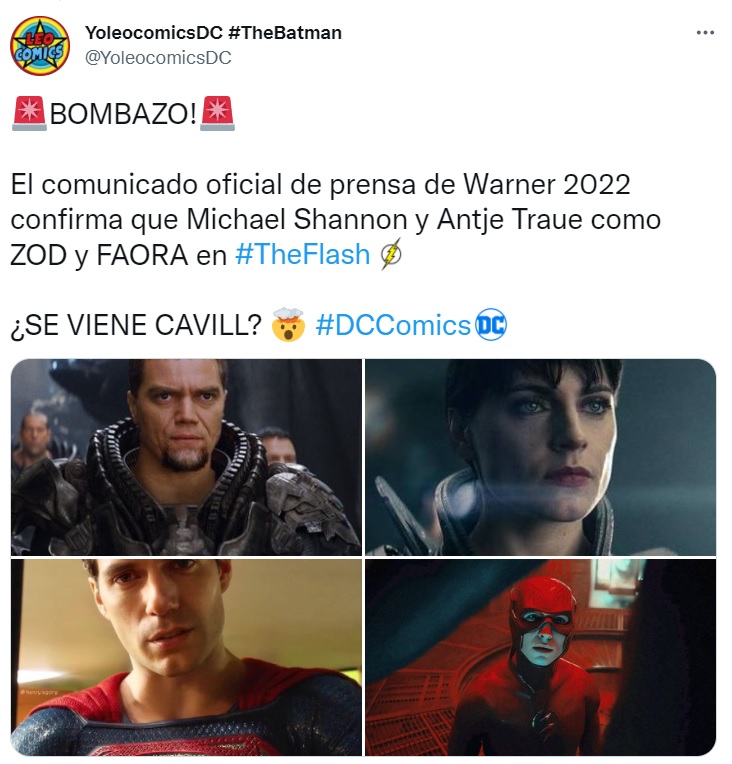
Task: Open the @YoleocomicsDC handle
Action: coord(158,57)
